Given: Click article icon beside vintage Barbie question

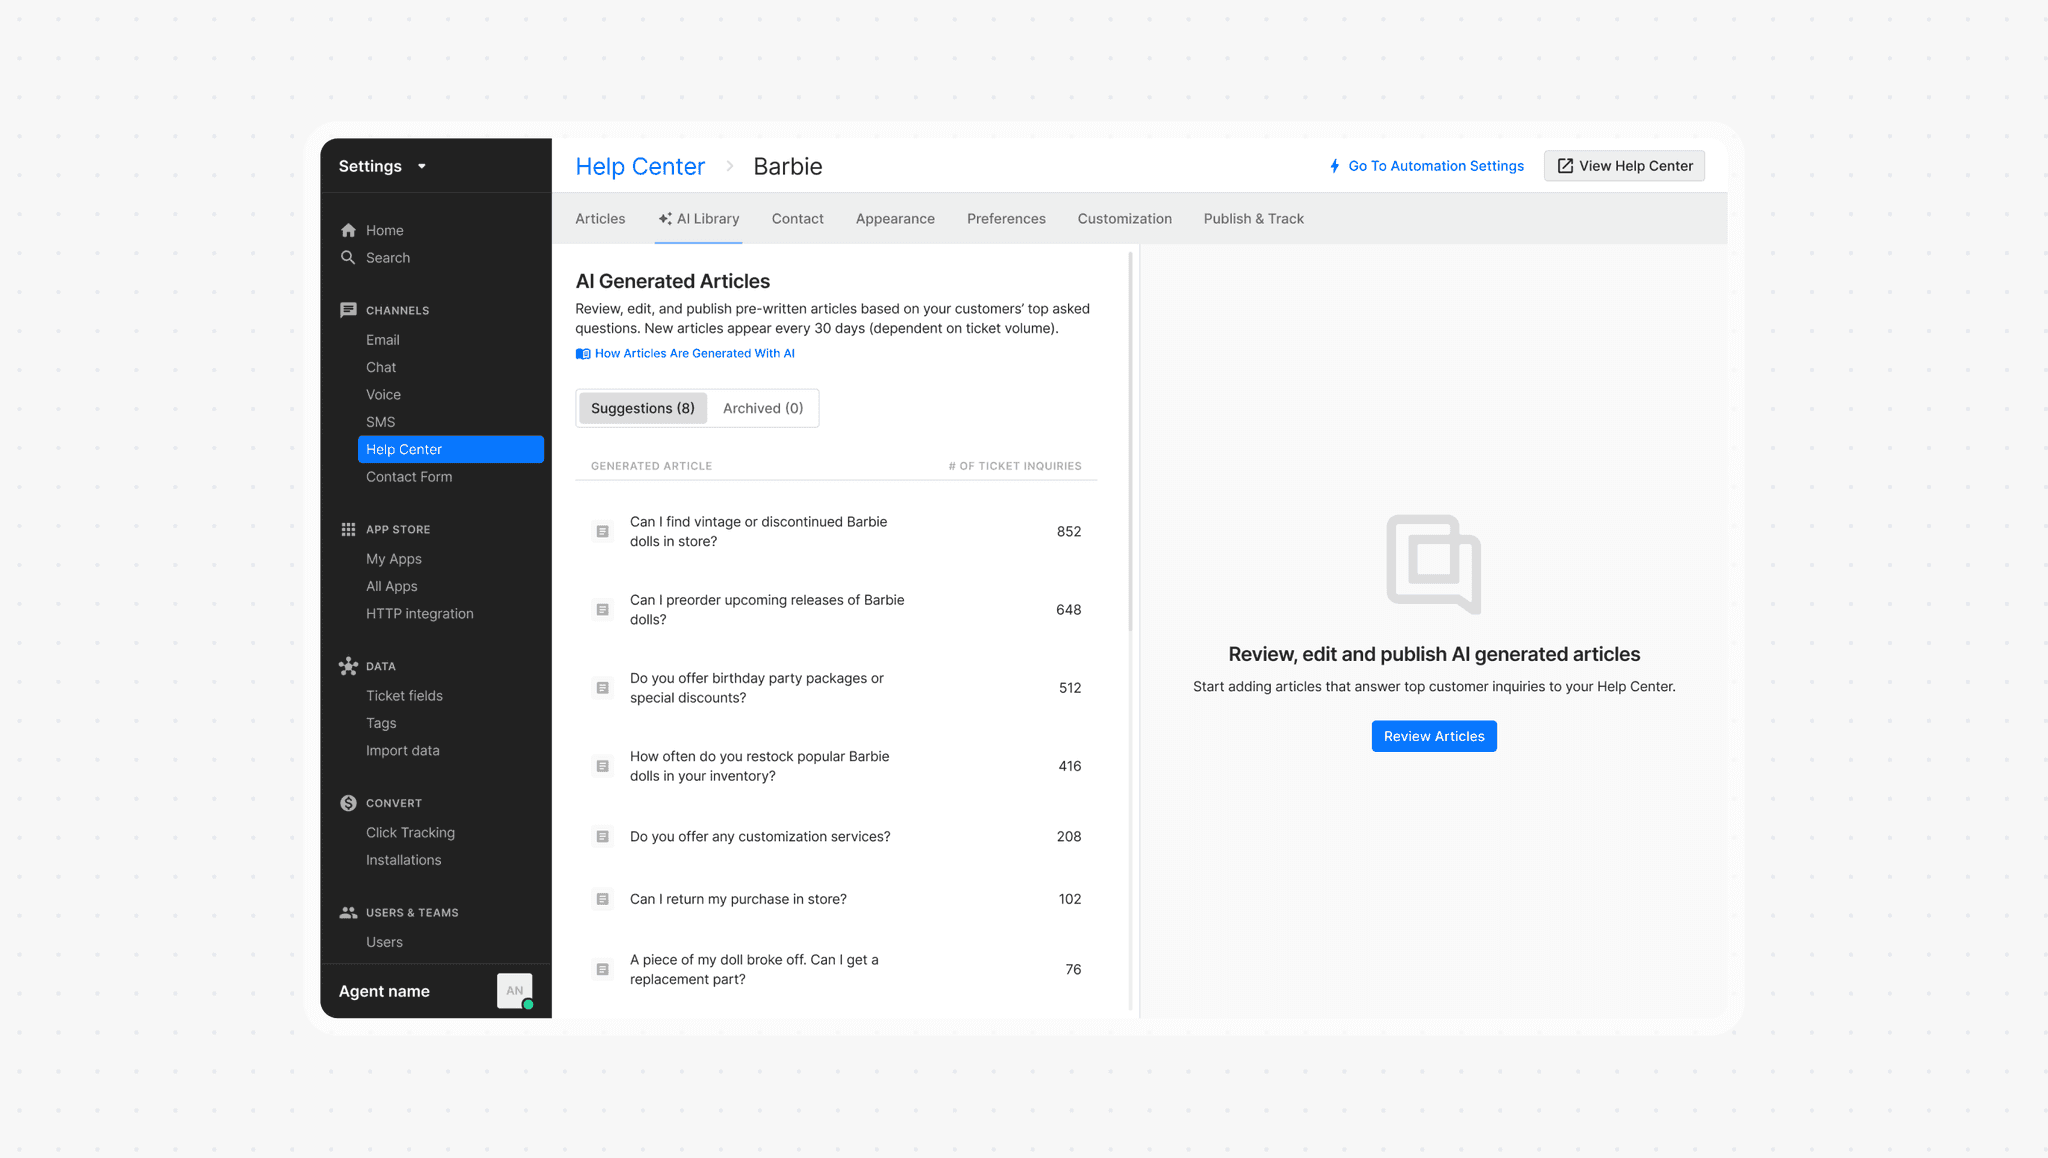Looking at the screenshot, I should coord(602,531).
